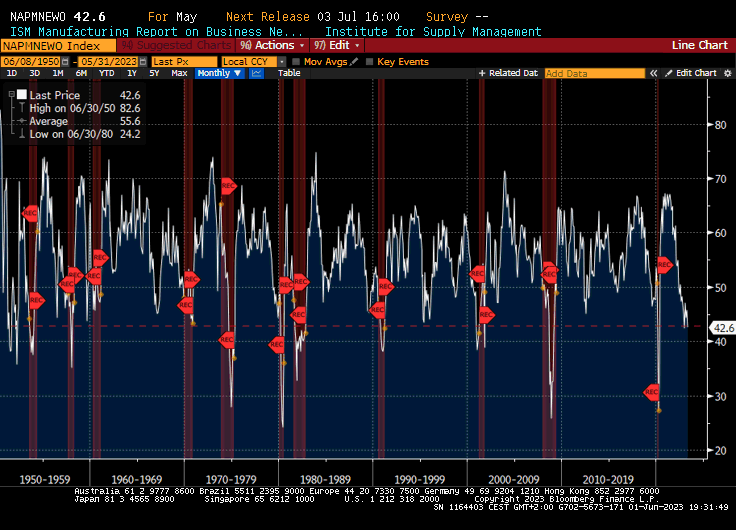Open calendar picker for end date 05/31/2023

pyautogui.click(x=143, y=62)
